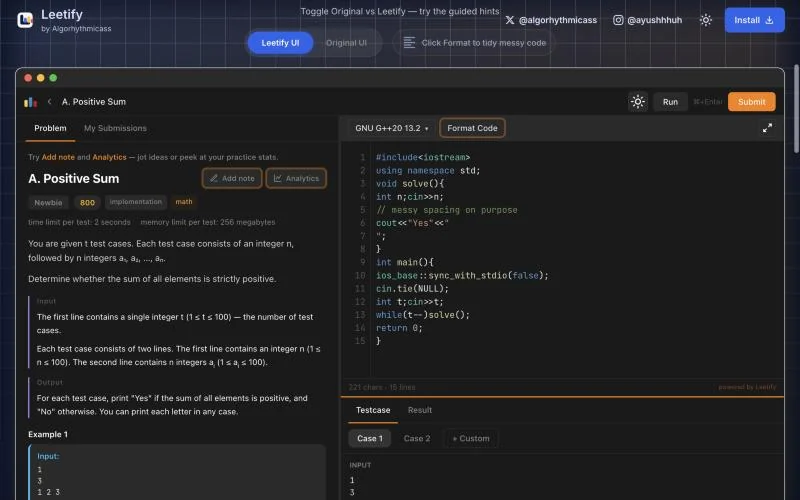Screen dimensions: 800x500
Task: Open the My Submissions tab
Action: point(115,128)
